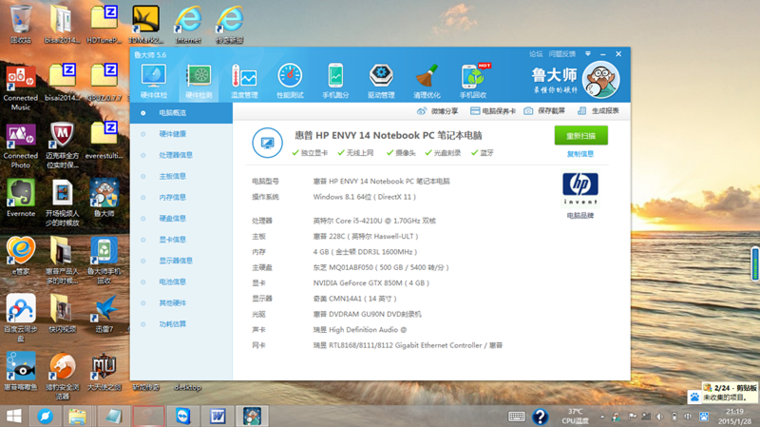Click the touch keyboard taskbar icon

[516, 416]
